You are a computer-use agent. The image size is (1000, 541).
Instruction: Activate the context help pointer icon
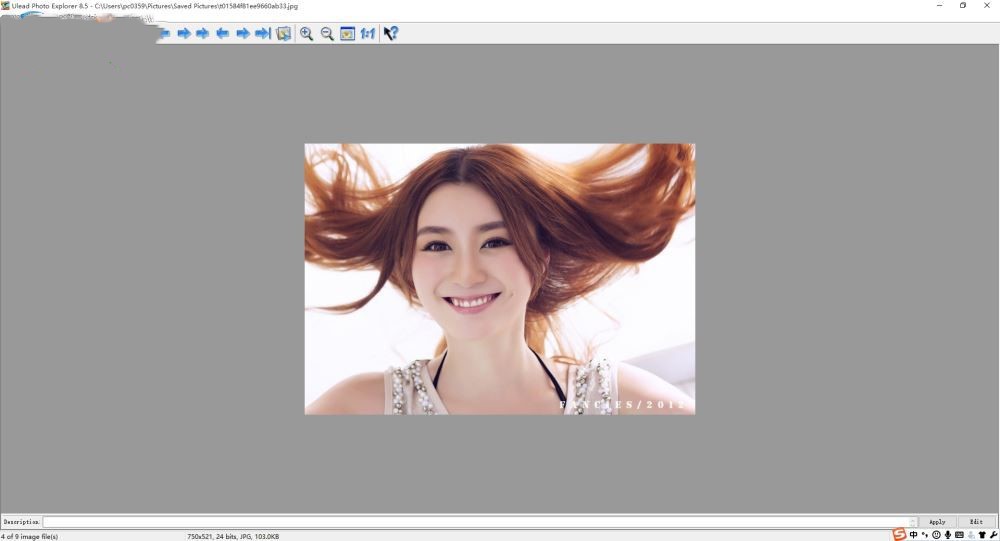[391, 33]
